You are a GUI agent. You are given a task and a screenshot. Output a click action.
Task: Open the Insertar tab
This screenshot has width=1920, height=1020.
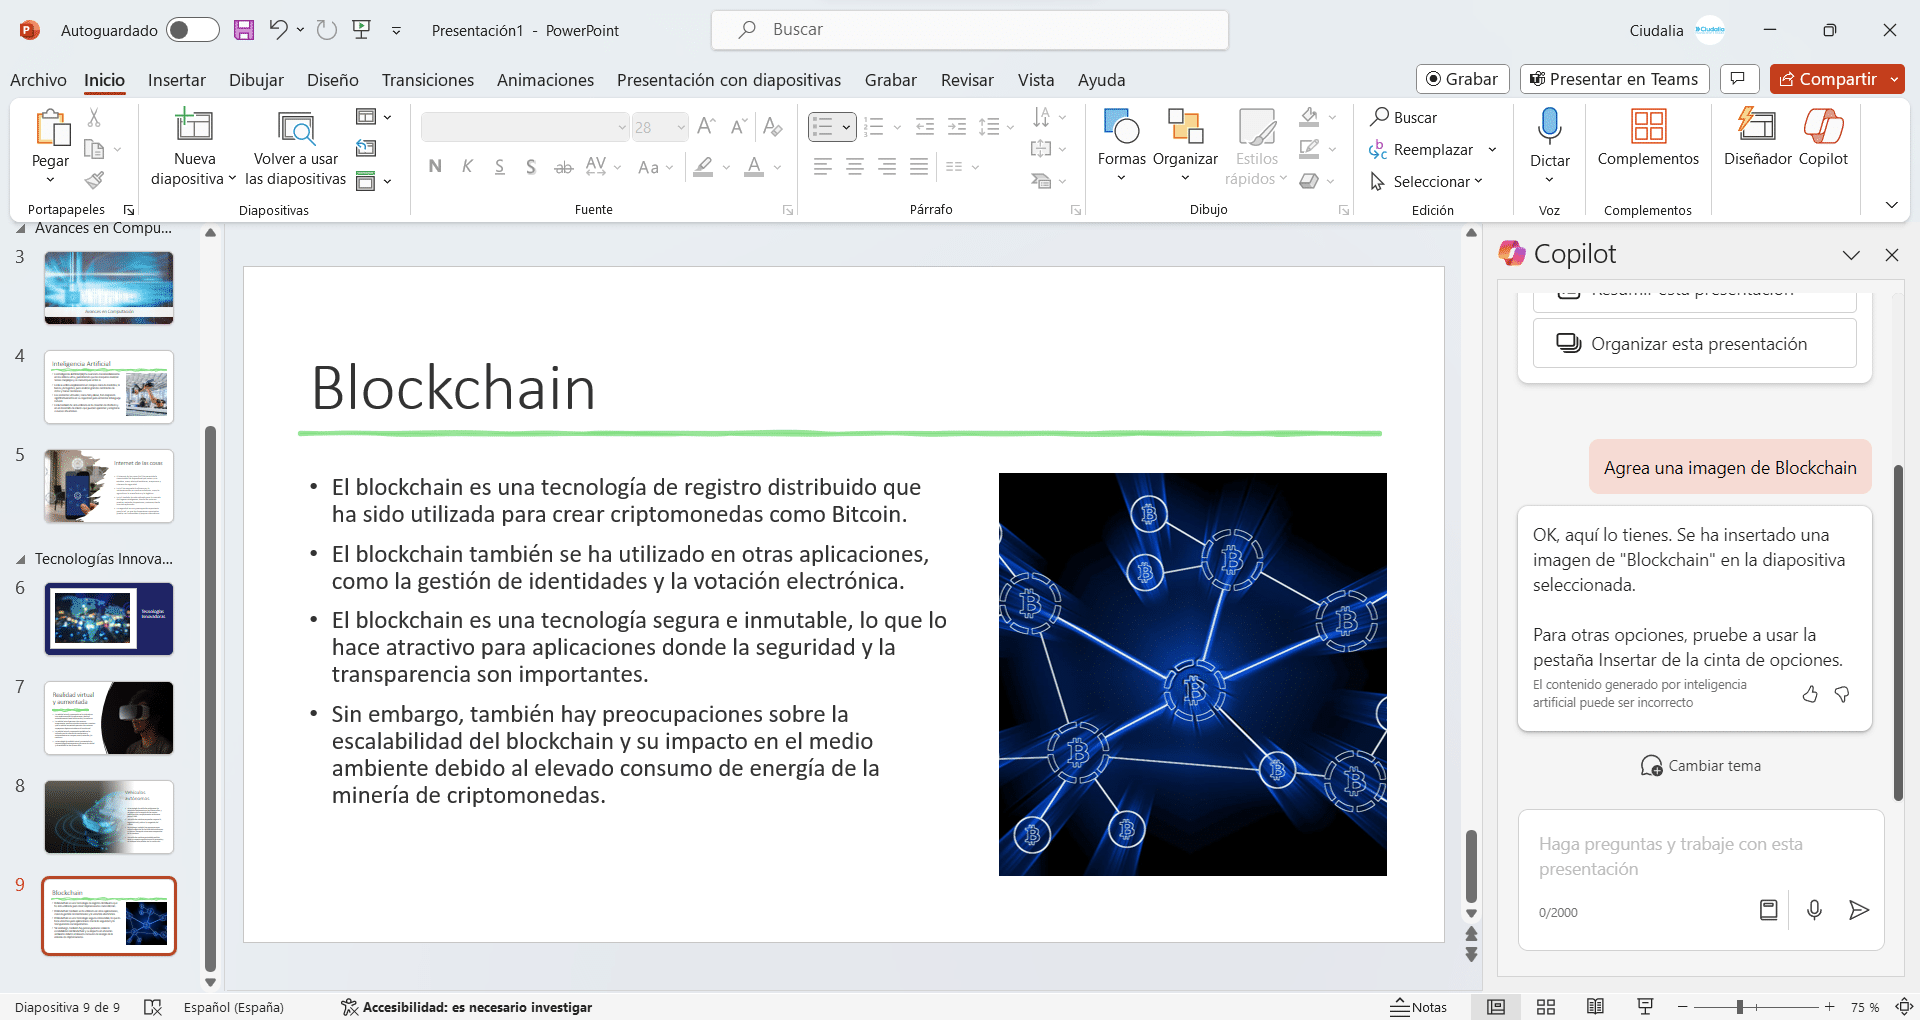[x=176, y=80]
